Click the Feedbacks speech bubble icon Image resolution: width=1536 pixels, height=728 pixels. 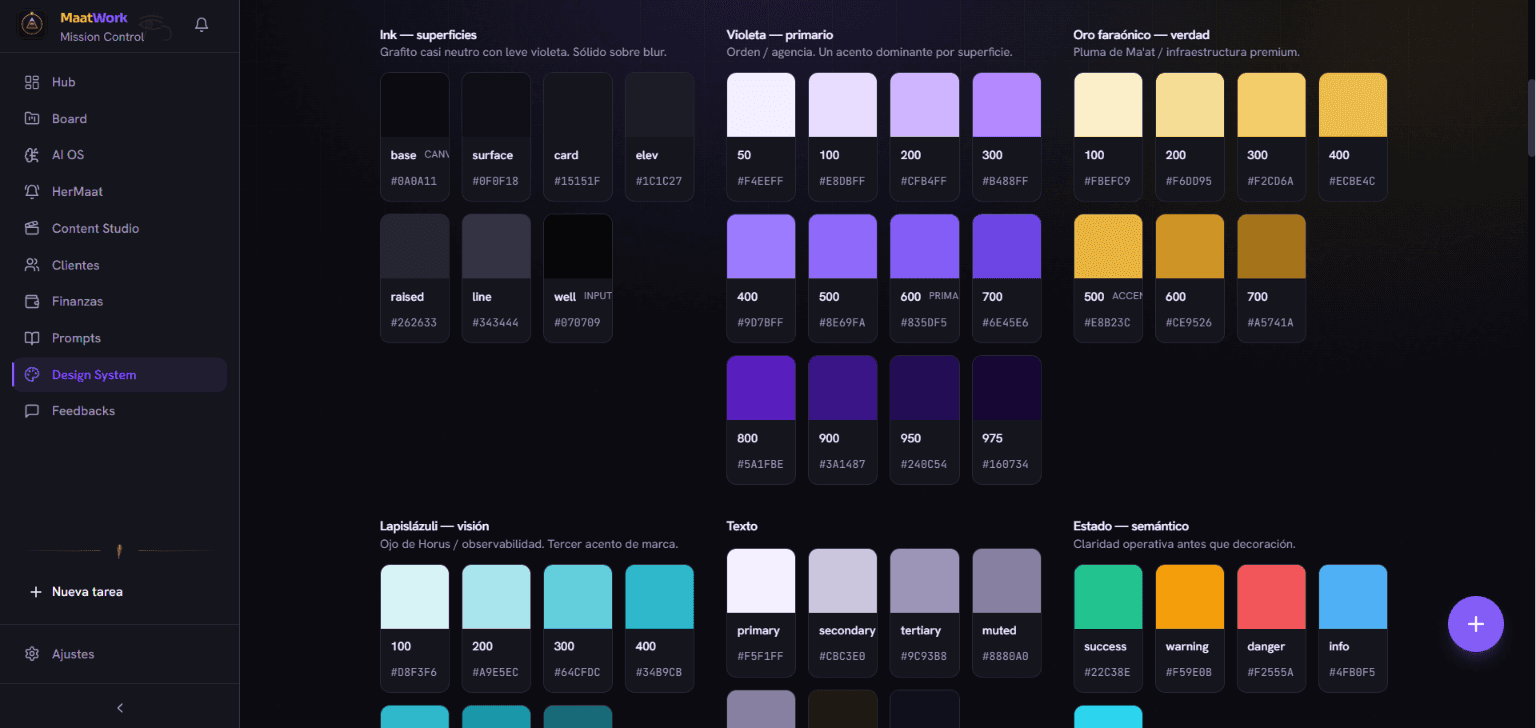(x=32, y=411)
